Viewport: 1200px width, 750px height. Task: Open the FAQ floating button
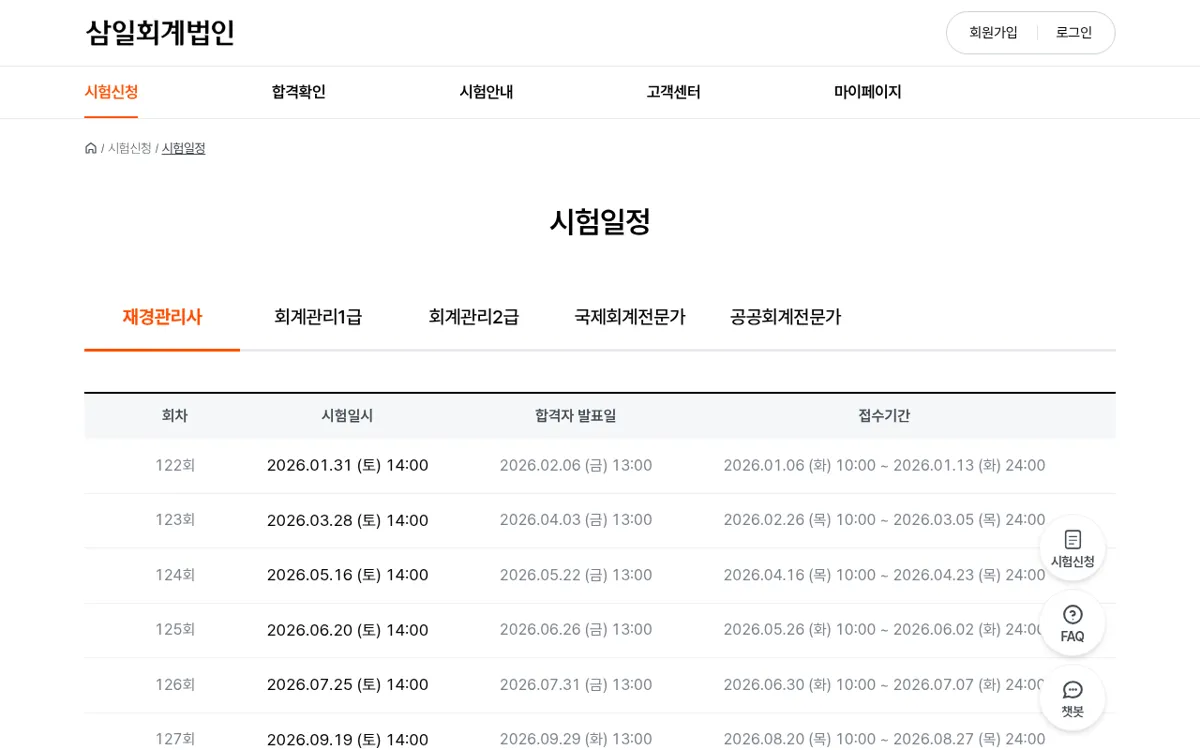[x=1072, y=623]
